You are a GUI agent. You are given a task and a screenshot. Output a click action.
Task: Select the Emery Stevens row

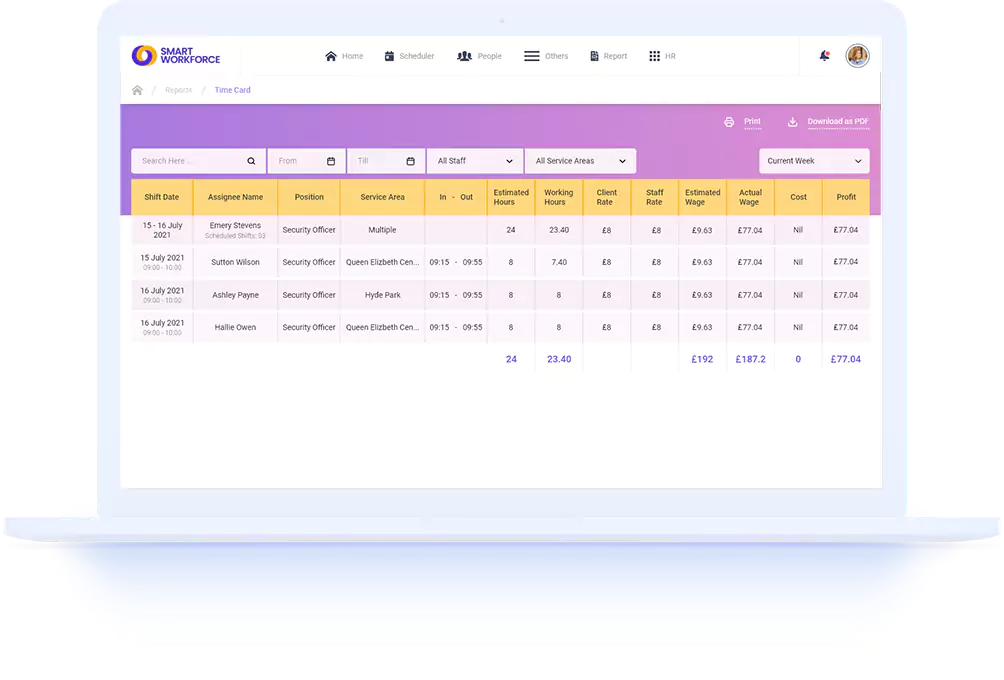click(x=235, y=230)
